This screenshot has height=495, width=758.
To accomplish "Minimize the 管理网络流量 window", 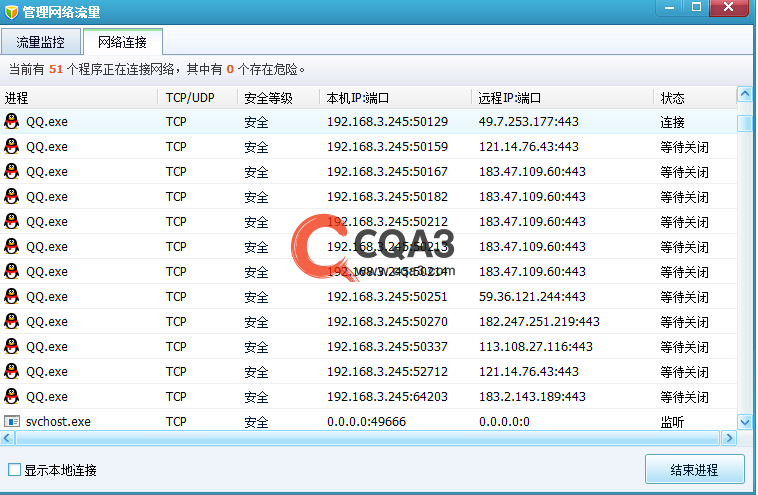I will 669,8.
